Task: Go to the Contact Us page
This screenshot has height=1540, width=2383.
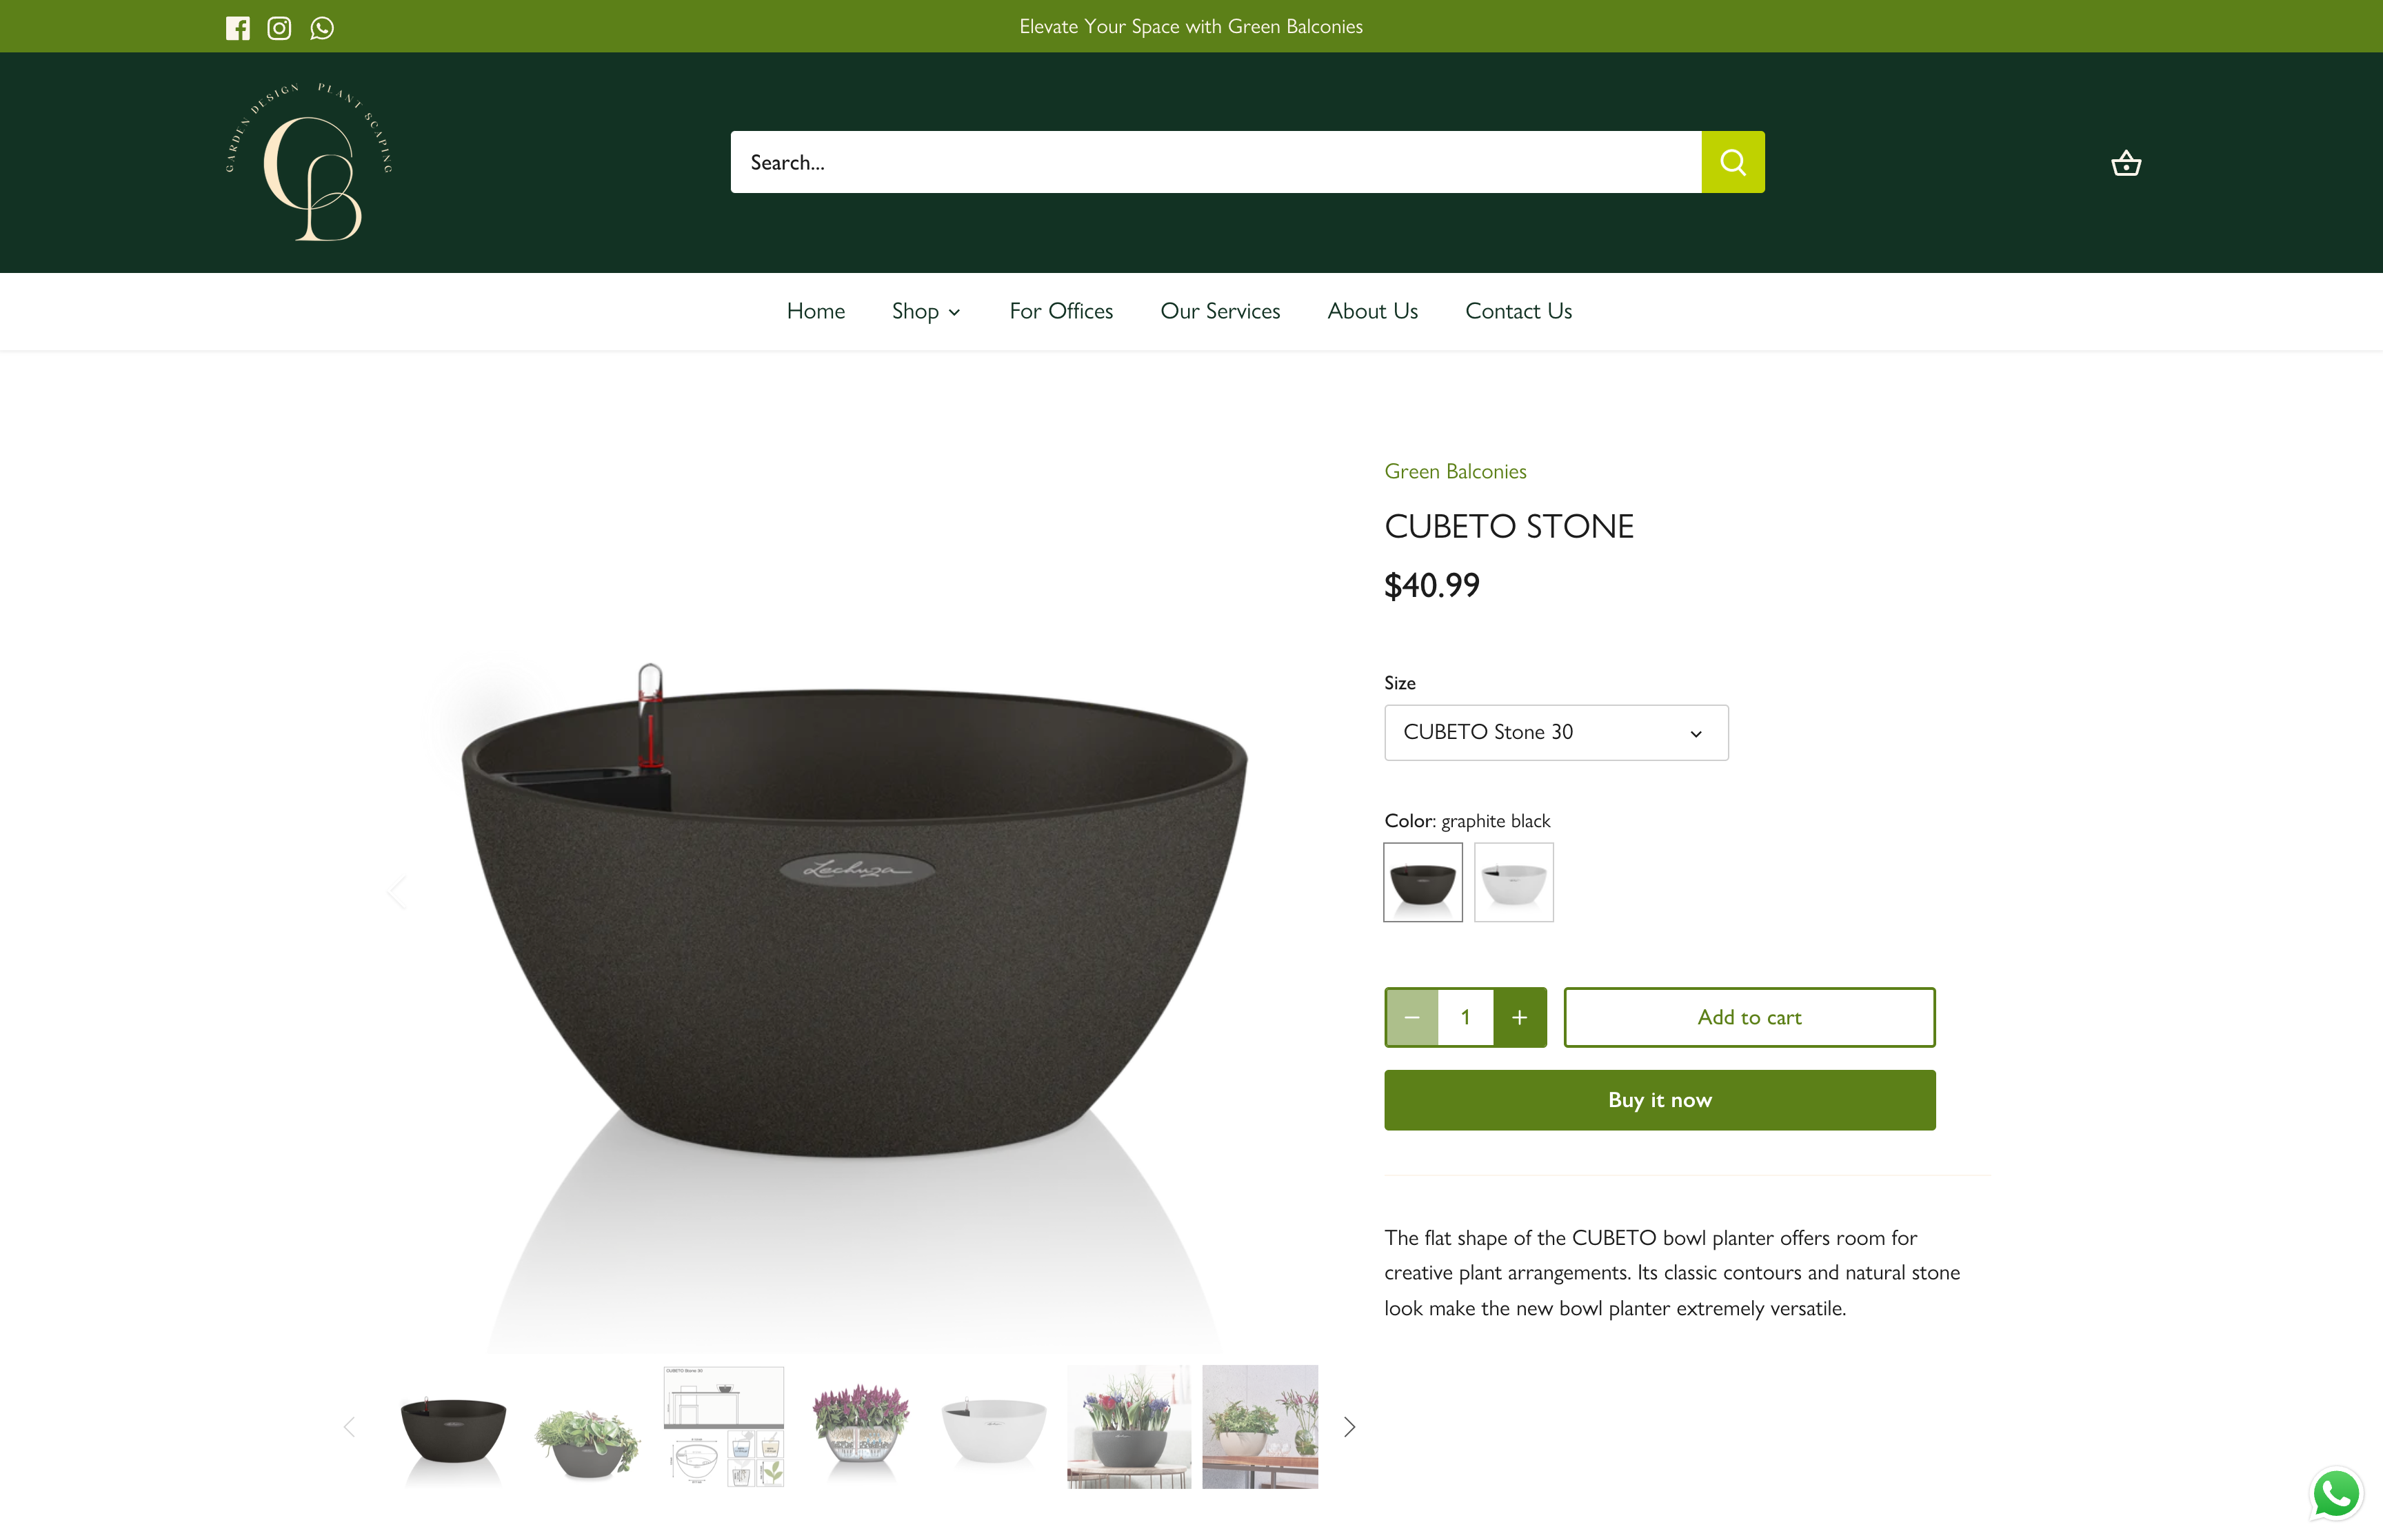Action: 1518,311
